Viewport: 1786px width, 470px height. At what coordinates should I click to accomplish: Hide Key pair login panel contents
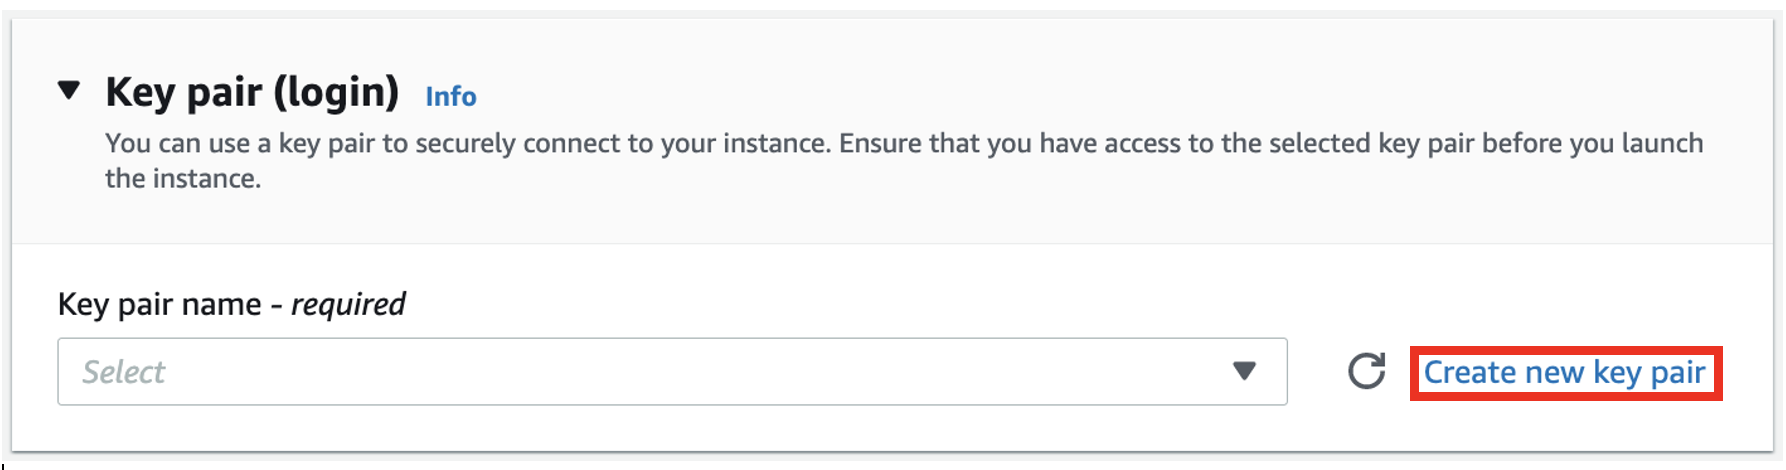pos(69,91)
